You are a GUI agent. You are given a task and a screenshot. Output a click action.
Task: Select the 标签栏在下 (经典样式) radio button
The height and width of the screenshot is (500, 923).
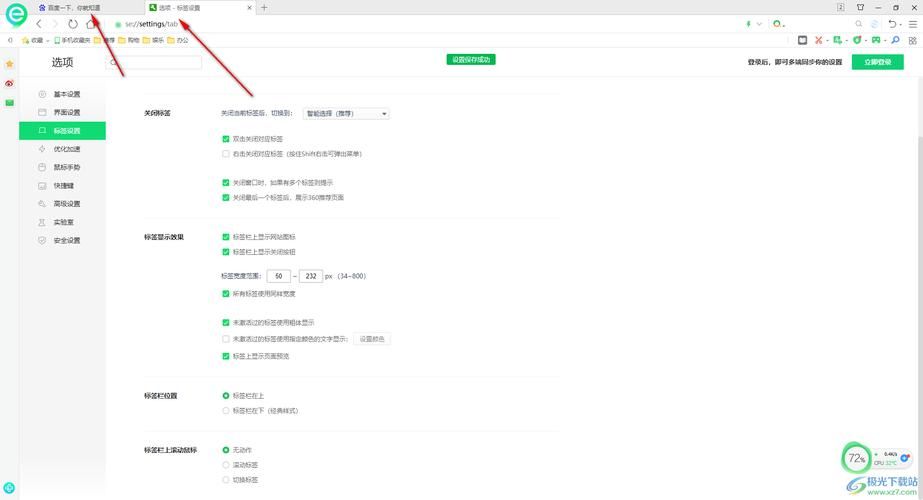coord(225,410)
